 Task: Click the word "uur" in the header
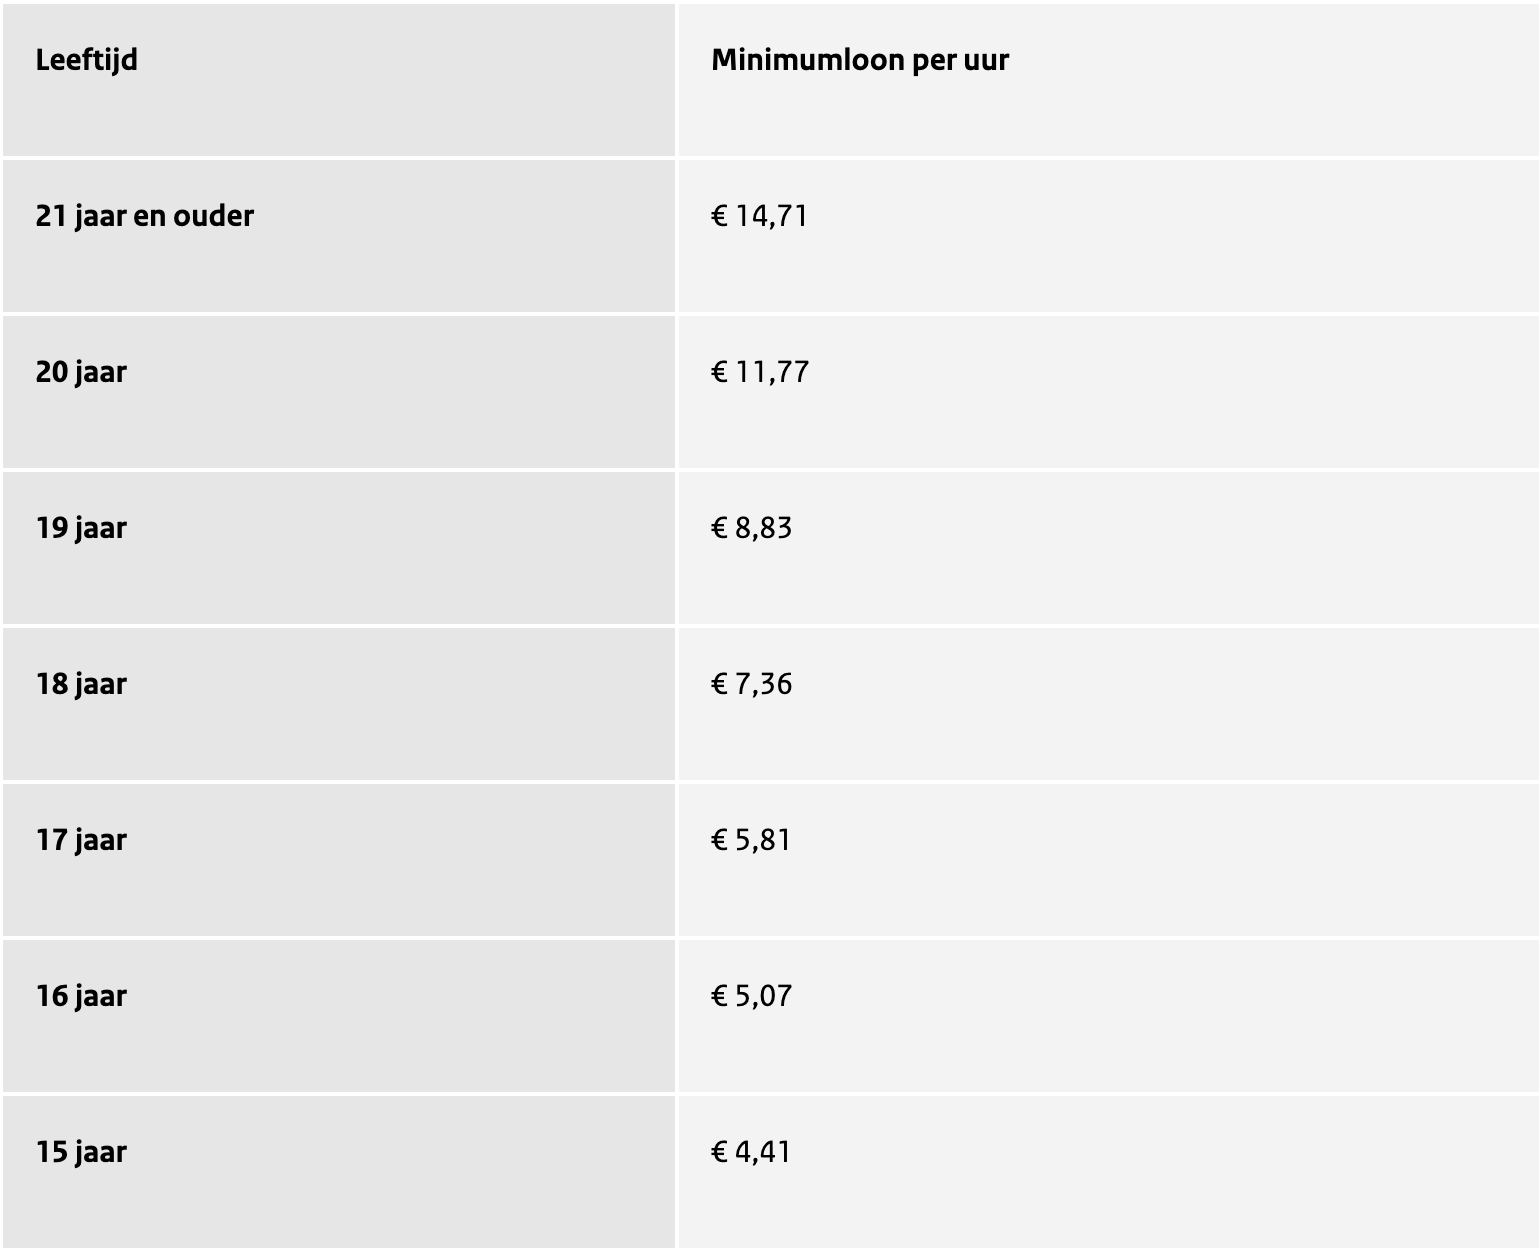tap(985, 60)
